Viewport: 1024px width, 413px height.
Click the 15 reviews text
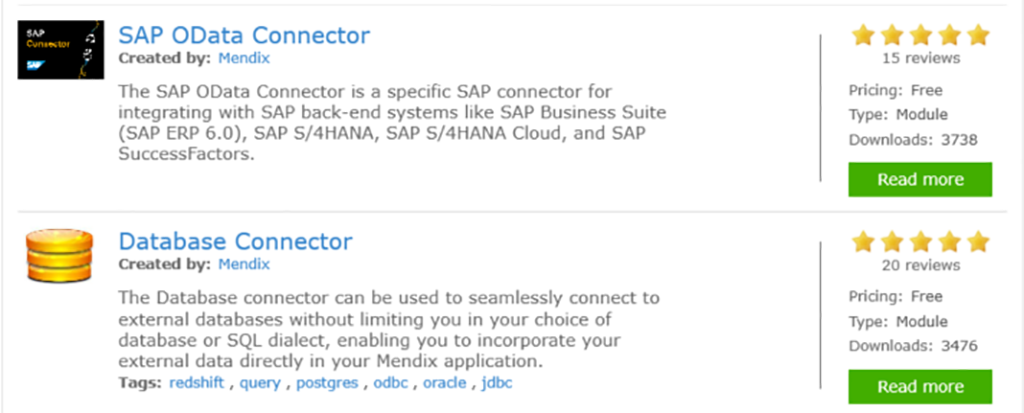pos(920,58)
